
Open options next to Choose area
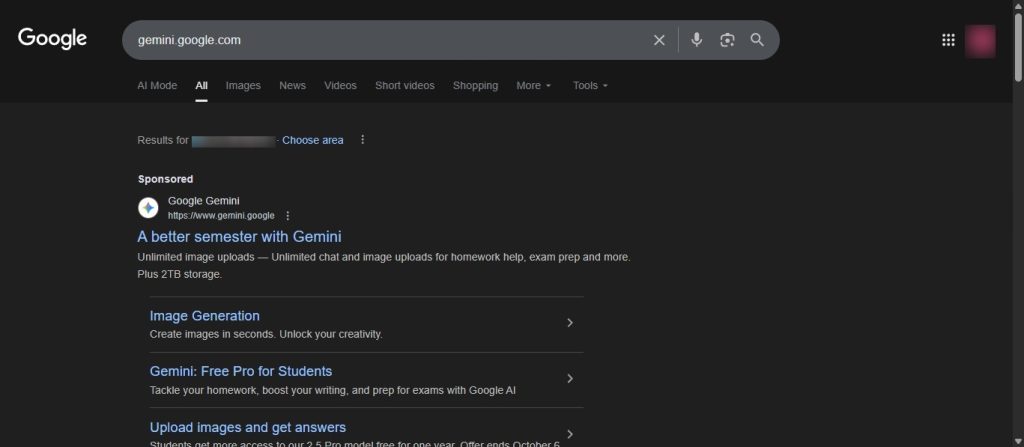(363, 140)
